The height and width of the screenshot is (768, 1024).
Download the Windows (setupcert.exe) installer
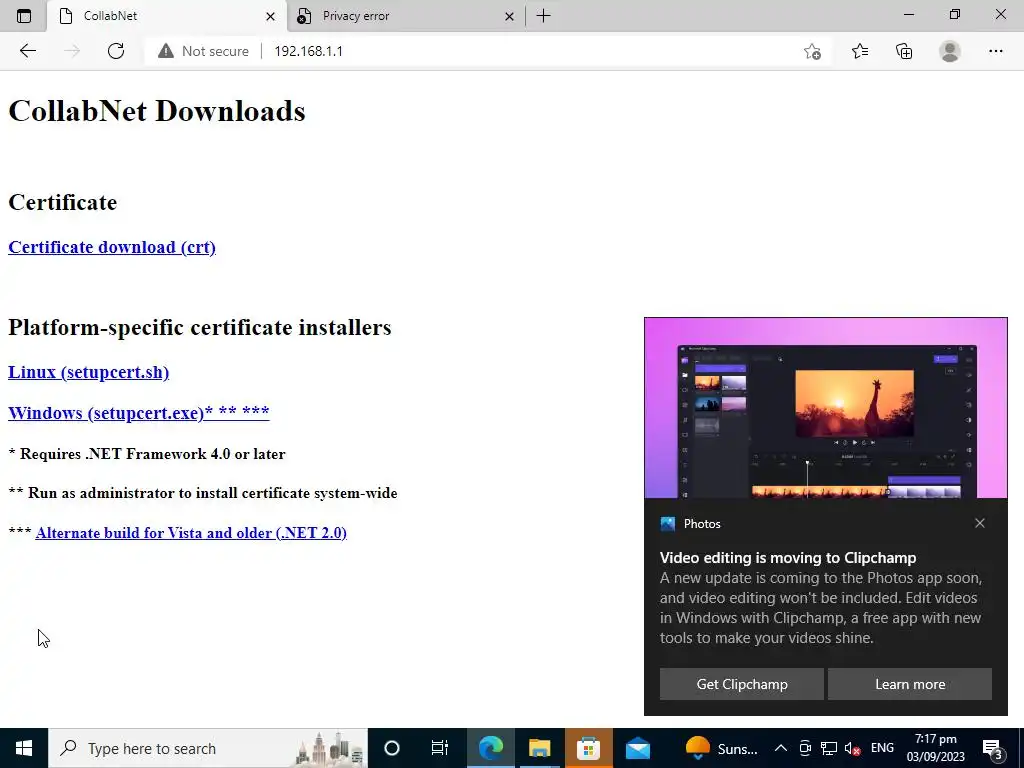138,413
